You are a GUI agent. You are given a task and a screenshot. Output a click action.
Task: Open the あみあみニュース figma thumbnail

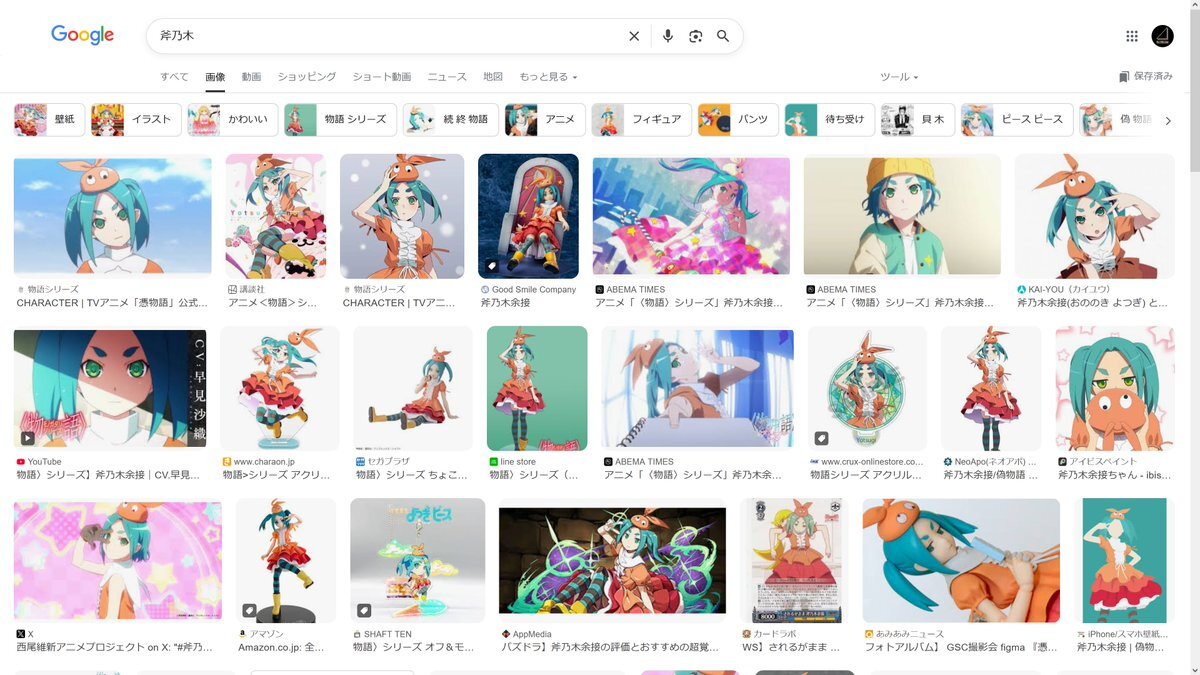coord(961,561)
